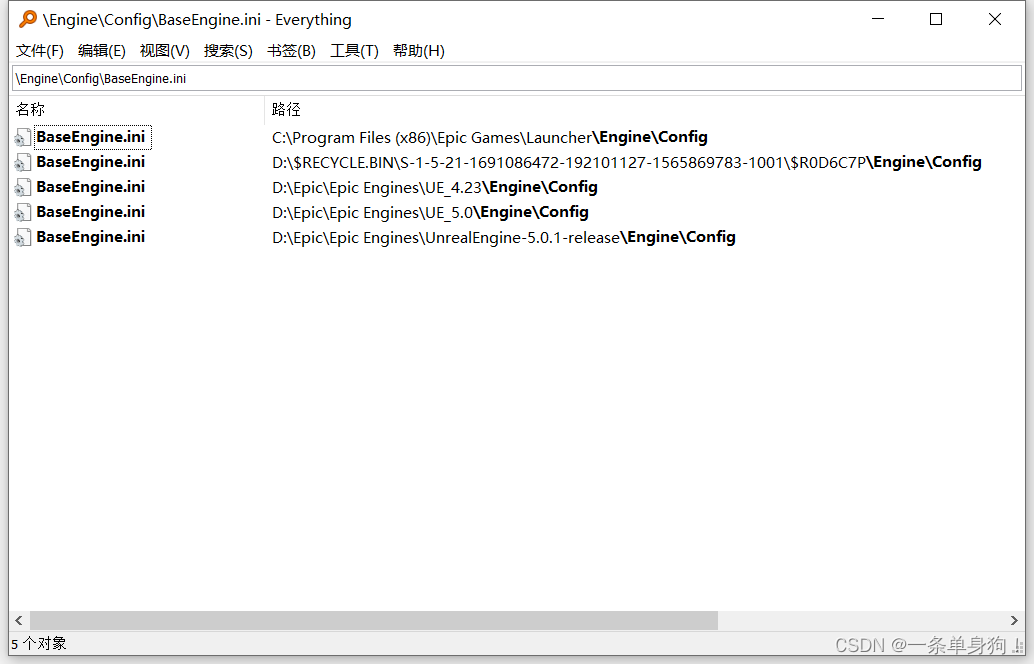Maximize the Everything window
The image size is (1034, 664).
936,19
